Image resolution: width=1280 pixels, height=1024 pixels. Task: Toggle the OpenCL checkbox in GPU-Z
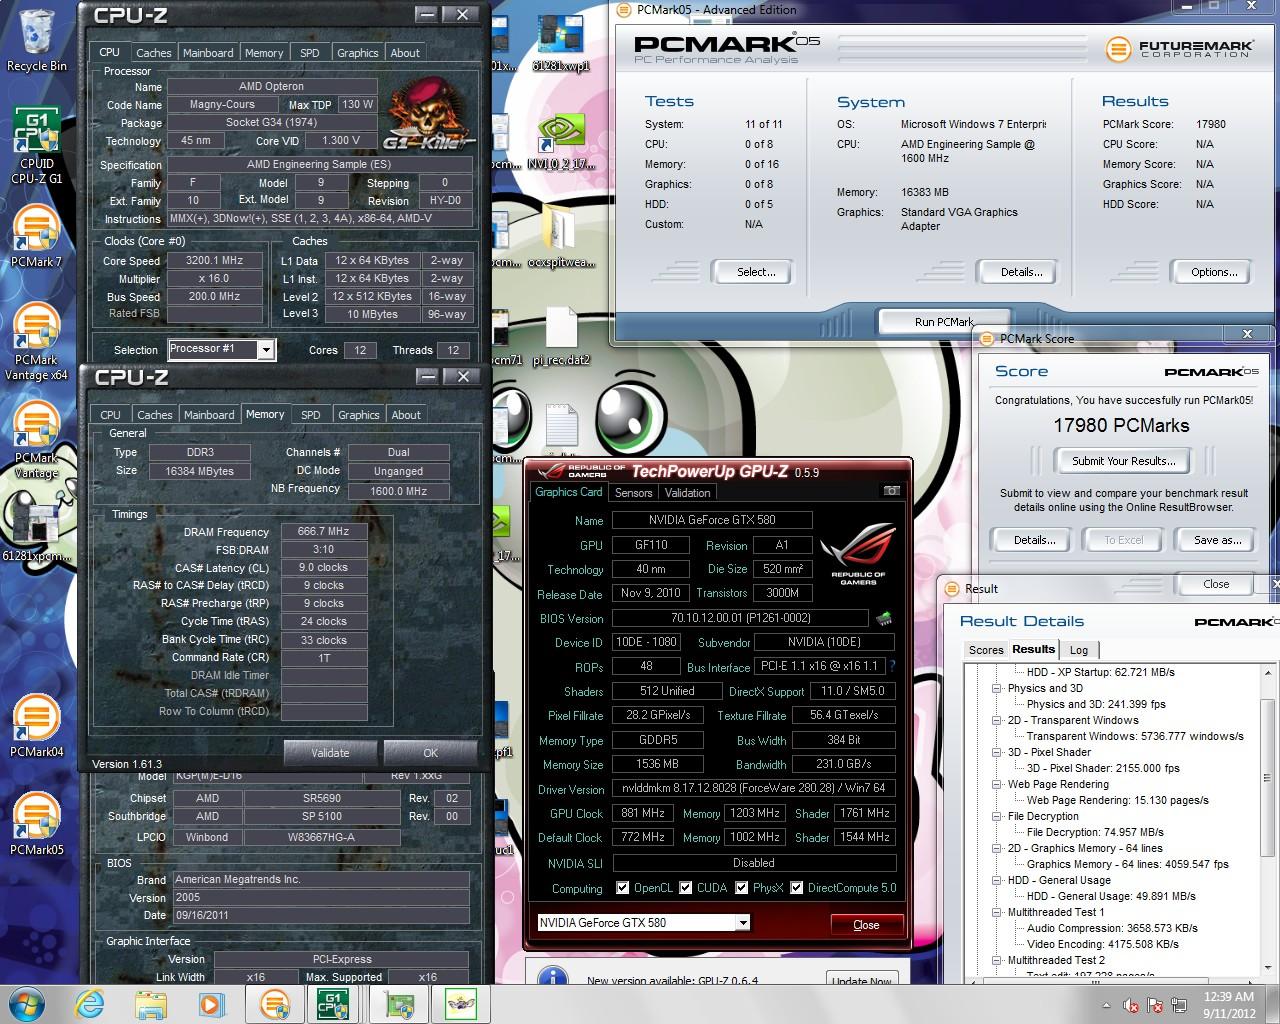pos(623,888)
